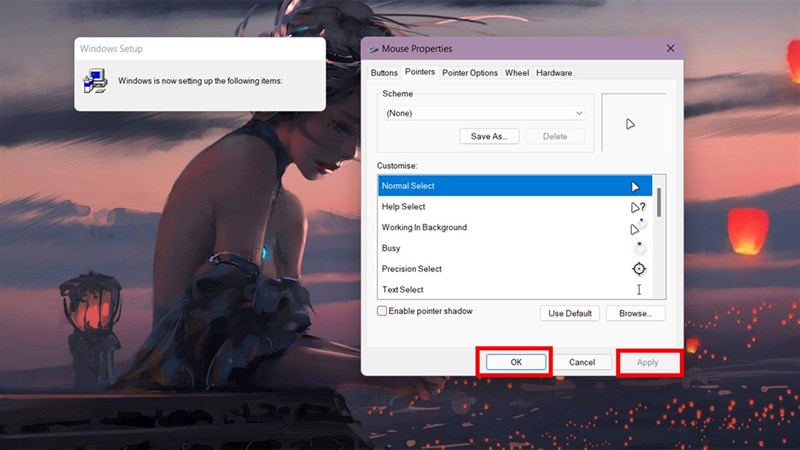Go to the Wheel tab
The height and width of the screenshot is (450, 800).
tap(517, 72)
